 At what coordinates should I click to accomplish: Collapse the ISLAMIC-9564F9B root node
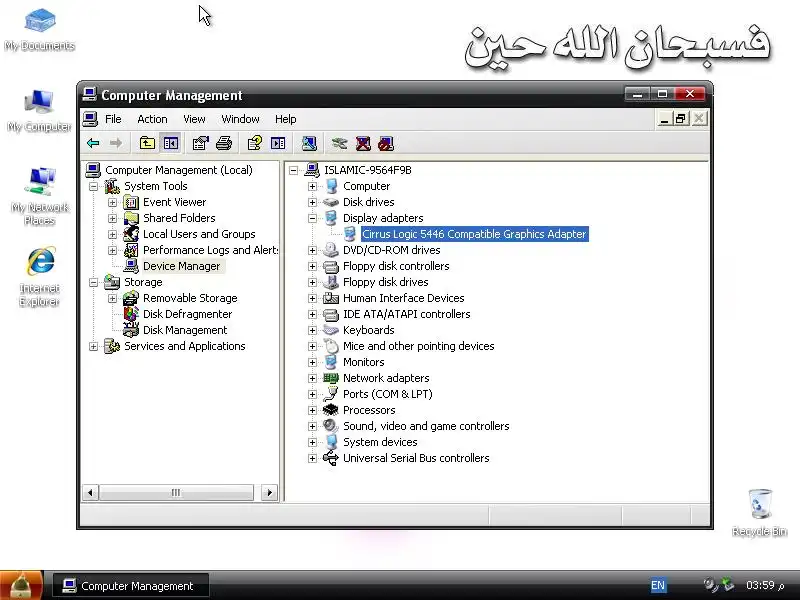[293, 170]
